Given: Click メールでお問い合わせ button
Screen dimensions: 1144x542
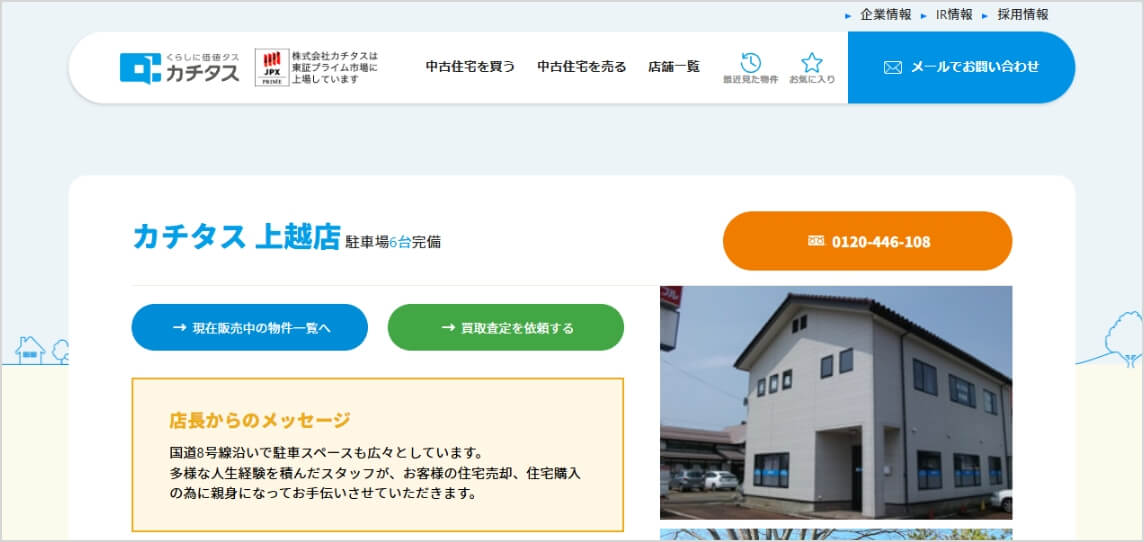Looking at the screenshot, I should 961,67.
